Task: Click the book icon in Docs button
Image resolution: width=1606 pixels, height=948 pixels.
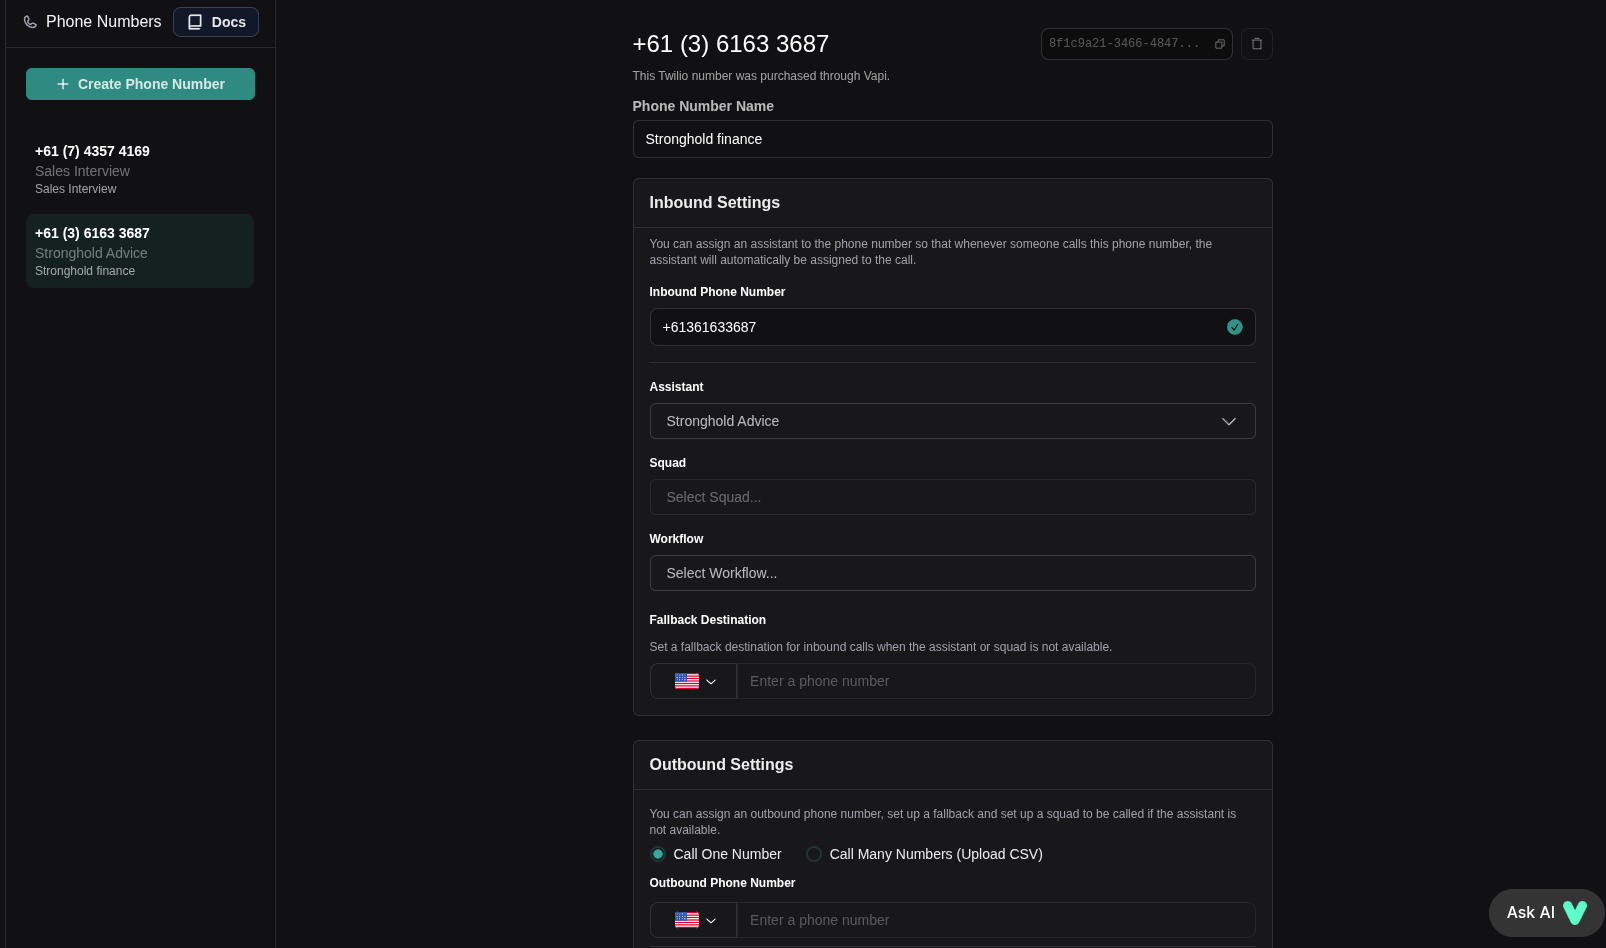Action: coord(195,22)
